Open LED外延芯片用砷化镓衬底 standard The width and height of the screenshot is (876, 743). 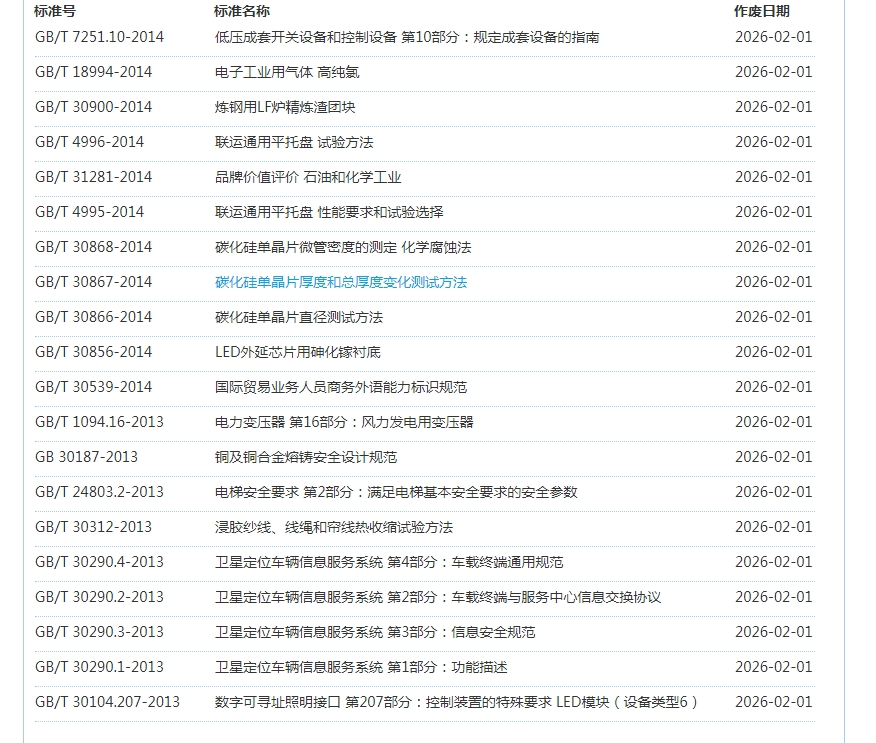(298, 352)
